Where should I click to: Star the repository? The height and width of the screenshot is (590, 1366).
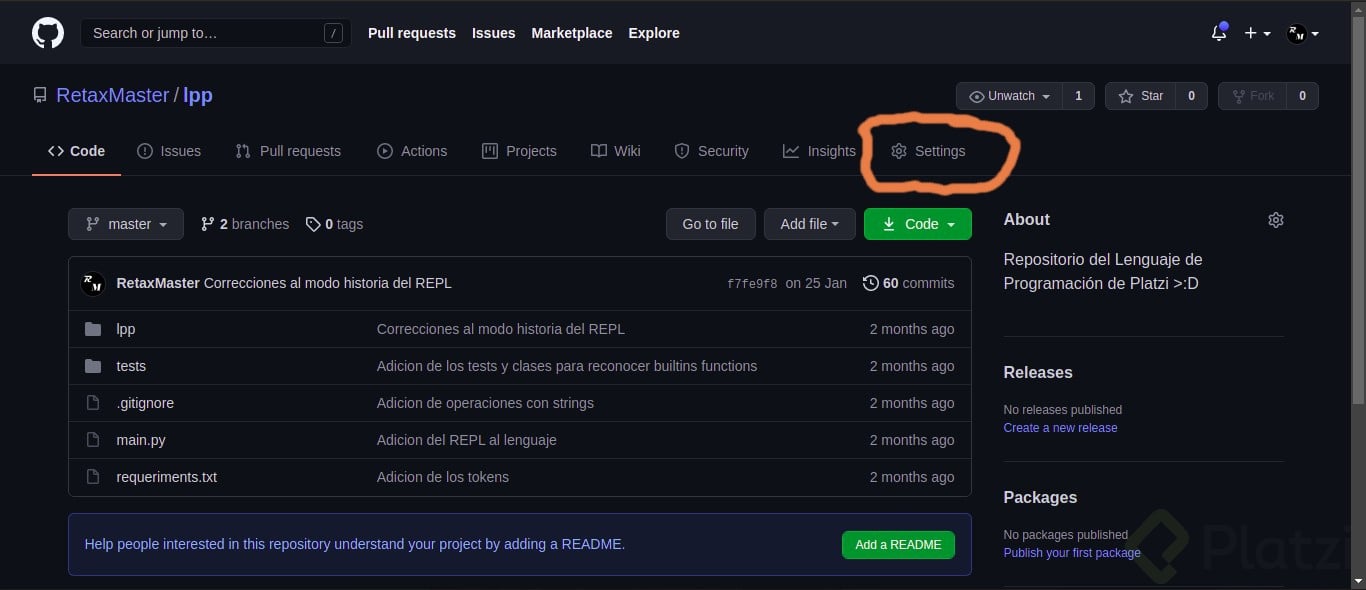[1140, 96]
